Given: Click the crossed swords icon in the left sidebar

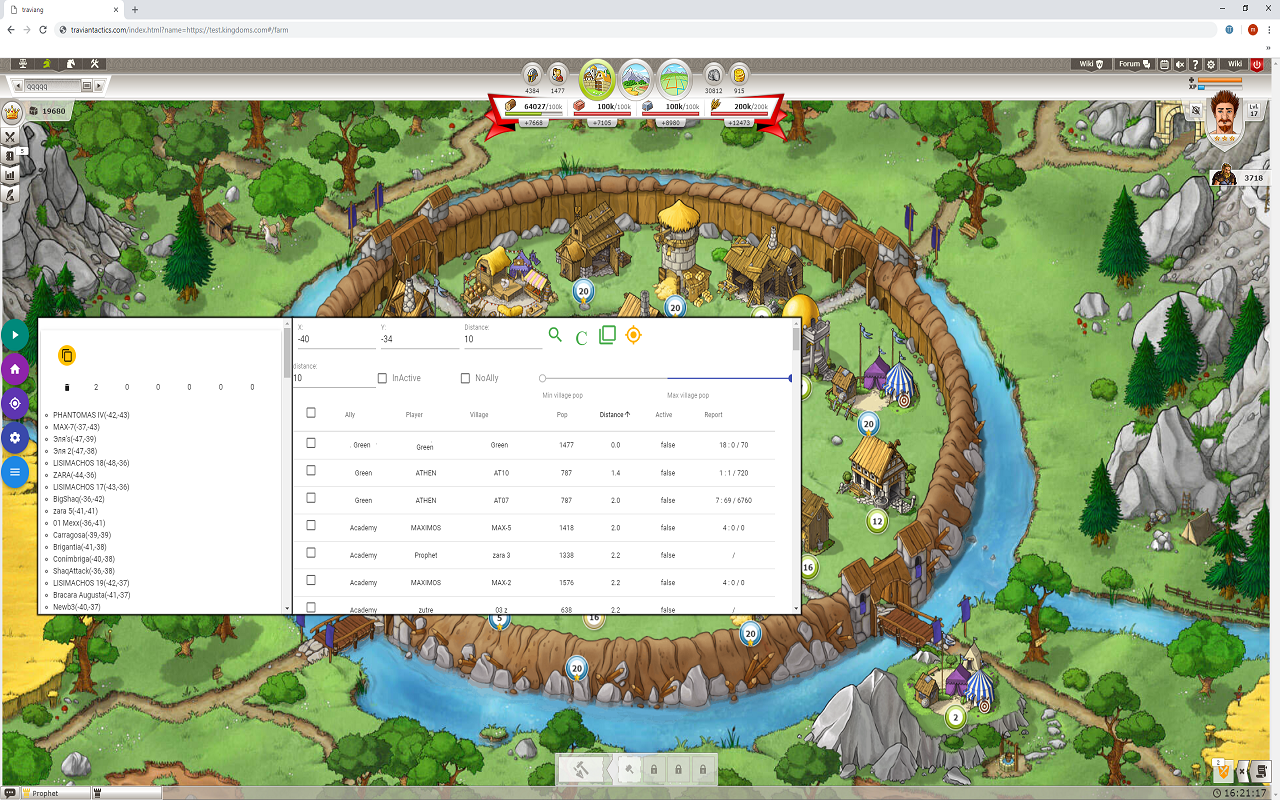Looking at the screenshot, I should (11, 136).
